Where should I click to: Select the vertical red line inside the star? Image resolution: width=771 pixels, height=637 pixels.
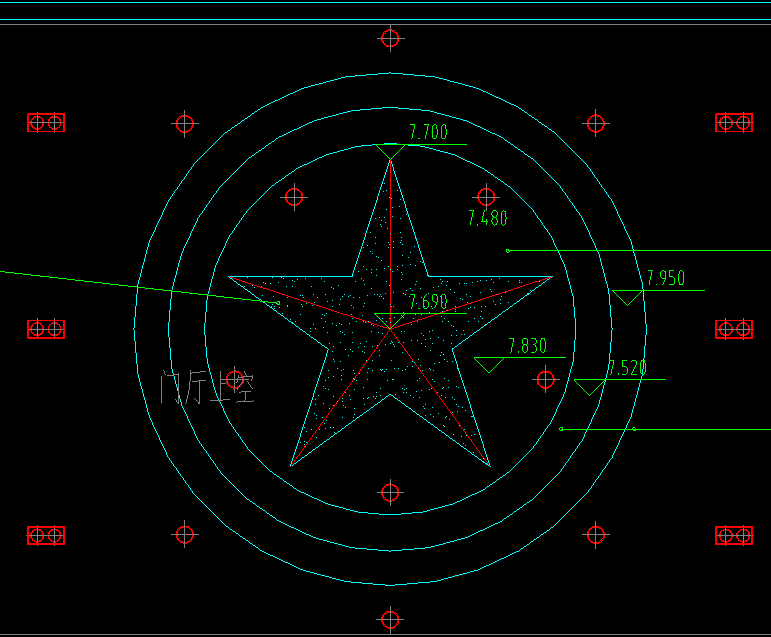click(390, 244)
